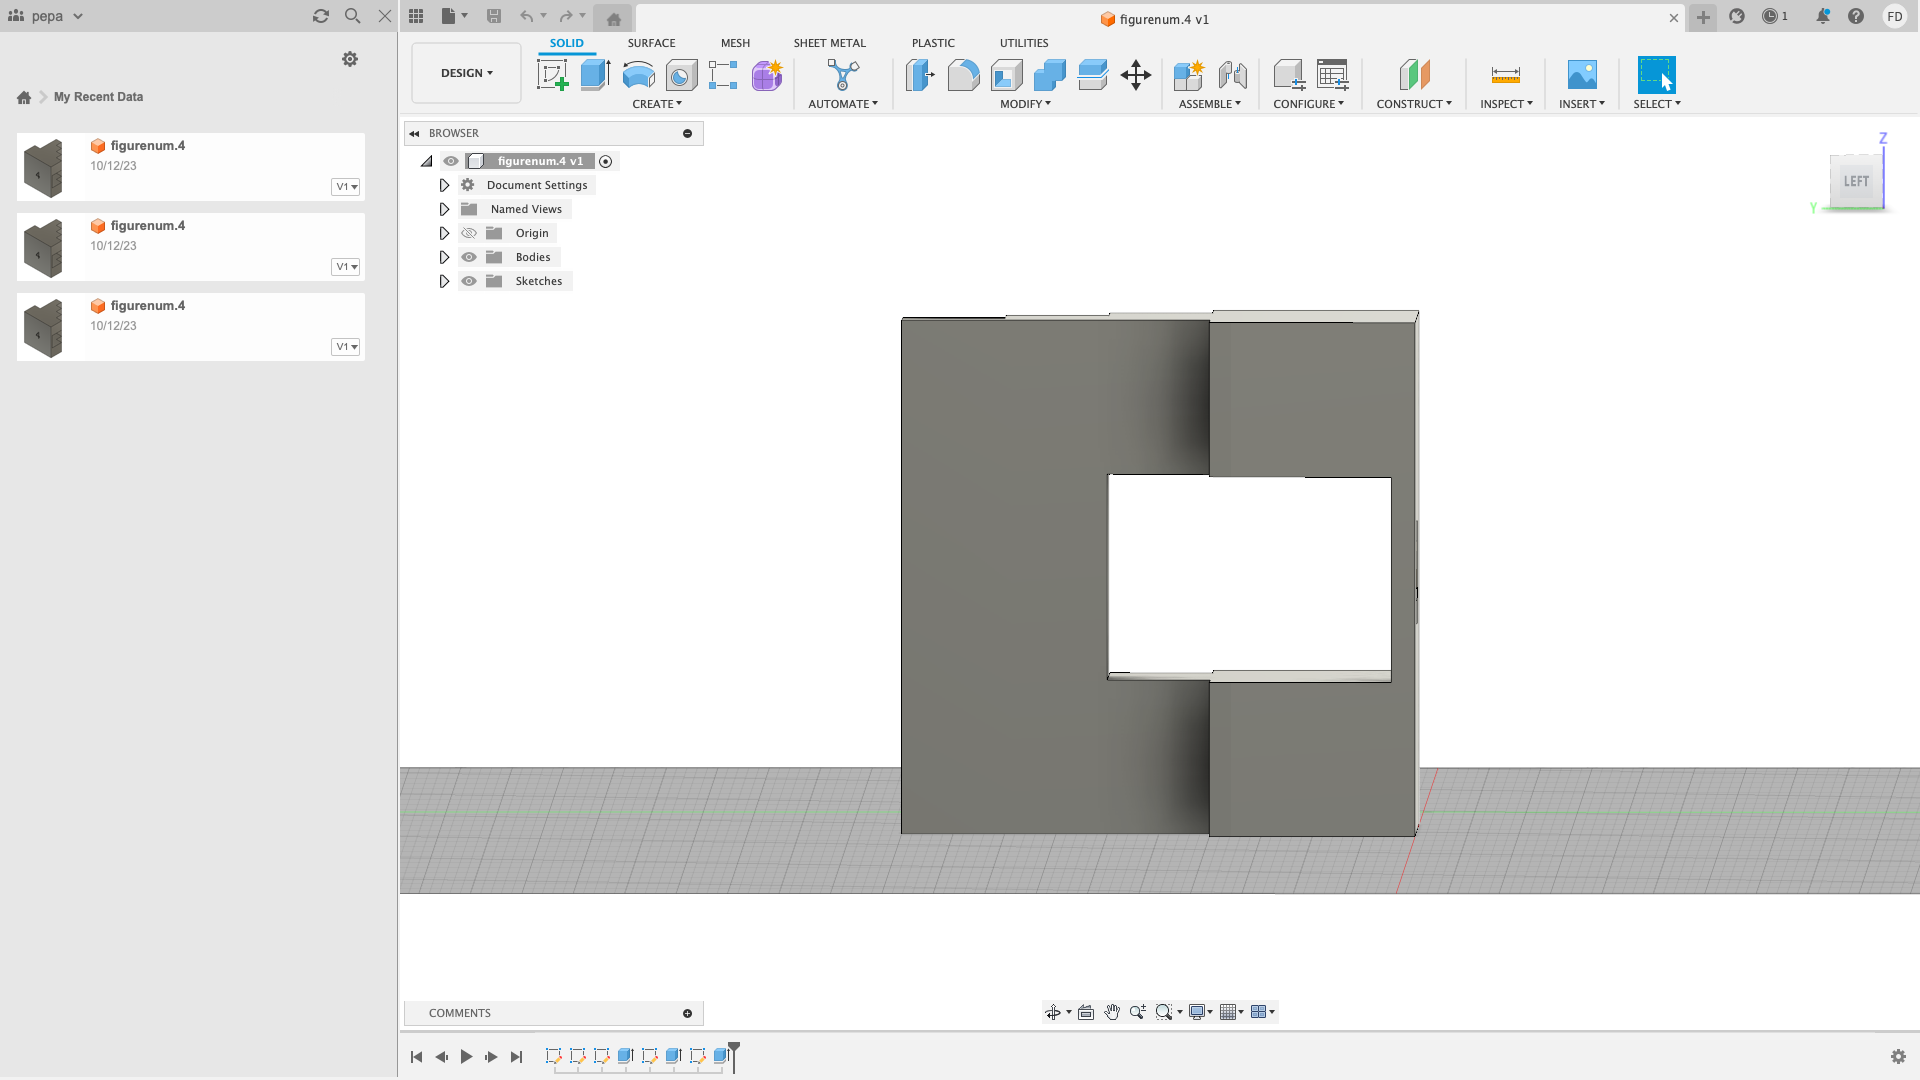The width and height of the screenshot is (1920, 1080).
Task: Click the Save icon
Action: click(494, 16)
